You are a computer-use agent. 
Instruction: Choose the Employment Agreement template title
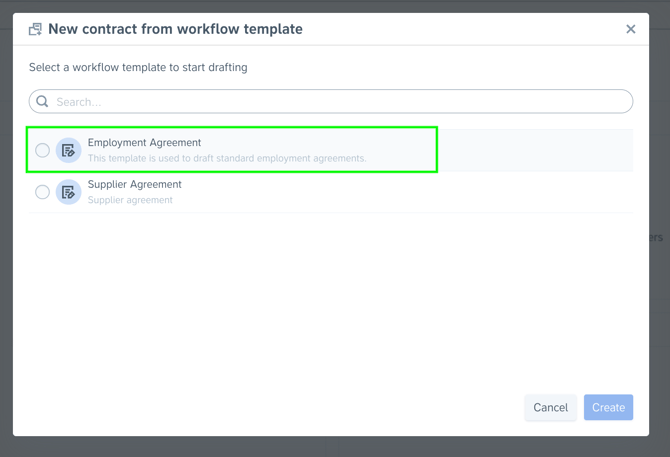coord(144,143)
